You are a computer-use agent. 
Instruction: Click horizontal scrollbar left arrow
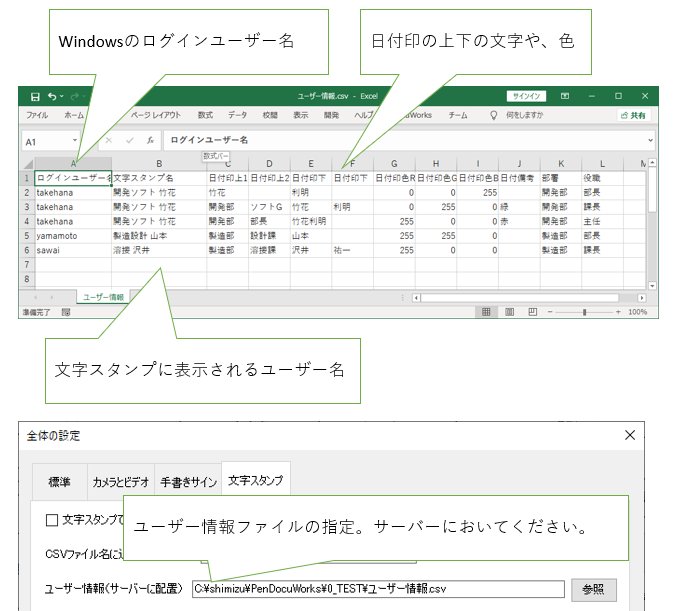[416, 298]
